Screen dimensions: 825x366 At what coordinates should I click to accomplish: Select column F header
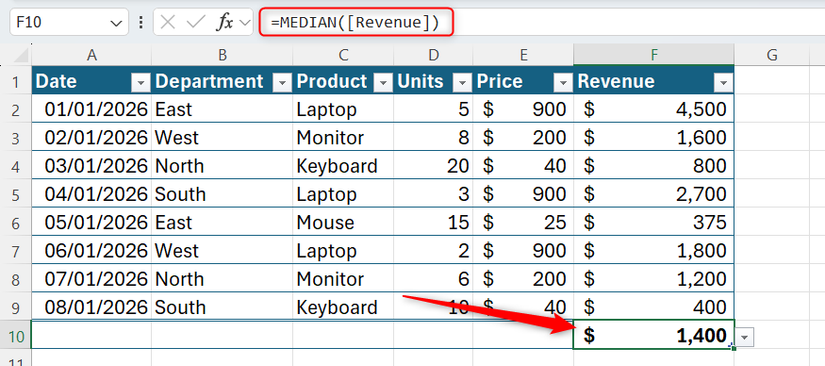click(x=654, y=55)
